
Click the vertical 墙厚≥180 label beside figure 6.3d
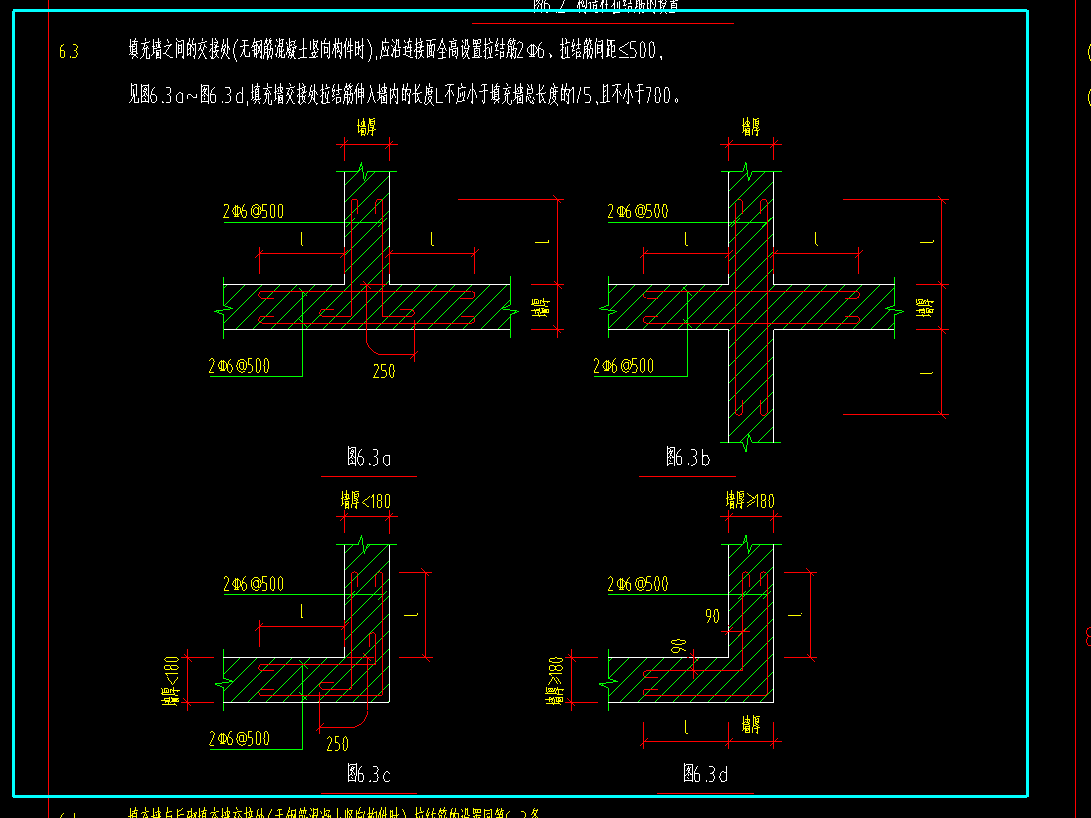[555, 681]
